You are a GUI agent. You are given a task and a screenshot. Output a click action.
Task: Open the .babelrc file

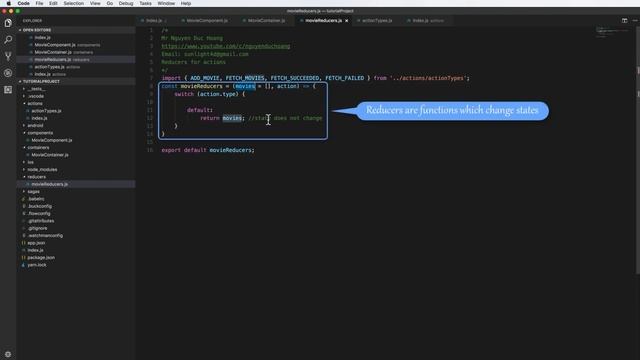coord(36,199)
